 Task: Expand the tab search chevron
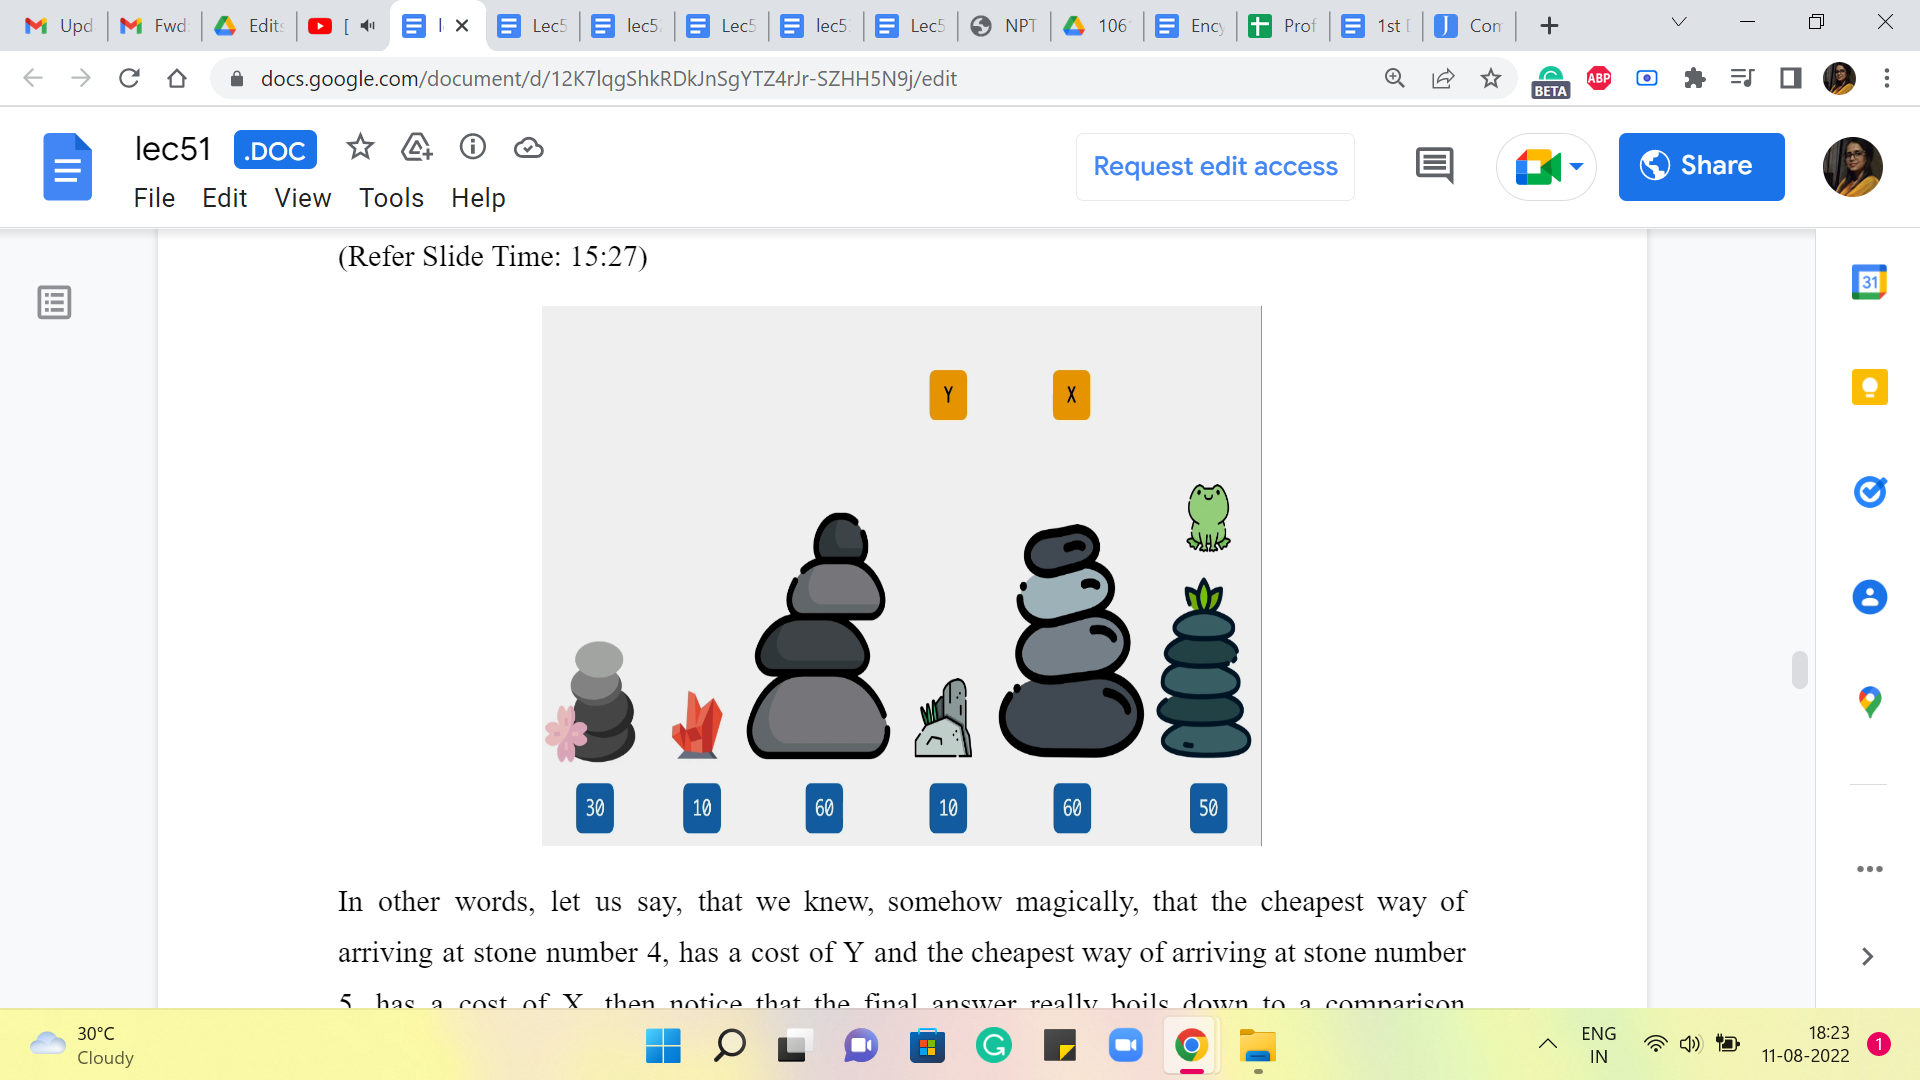(x=1679, y=22)
